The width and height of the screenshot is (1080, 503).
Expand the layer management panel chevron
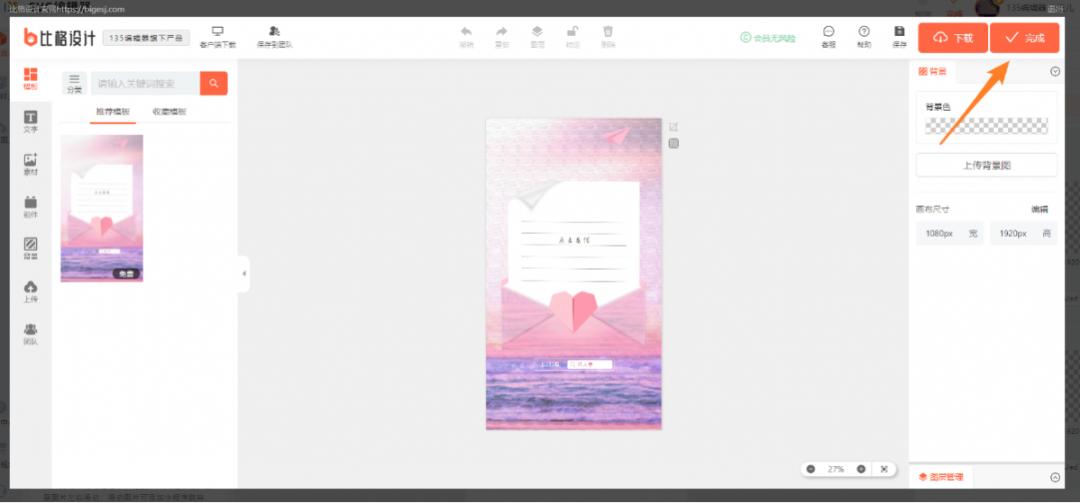1055,478
